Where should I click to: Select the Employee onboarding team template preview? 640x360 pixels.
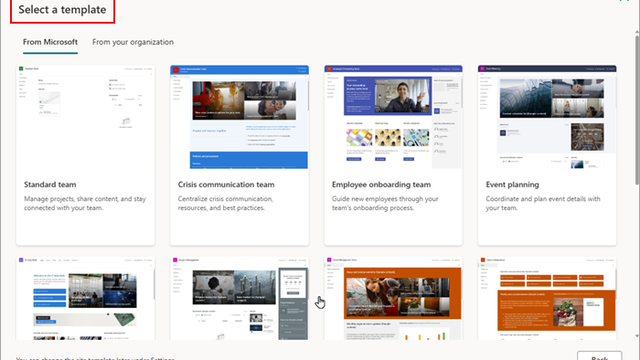[x=393, y=117]
